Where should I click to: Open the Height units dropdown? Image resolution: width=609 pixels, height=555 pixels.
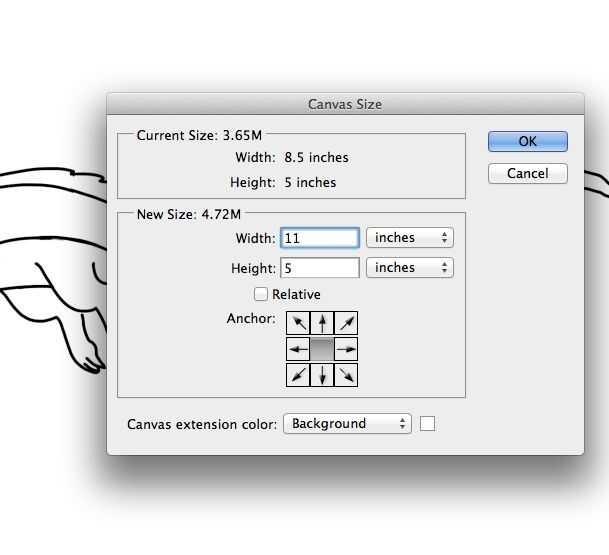pyautogui.click(x=409, y=268)
